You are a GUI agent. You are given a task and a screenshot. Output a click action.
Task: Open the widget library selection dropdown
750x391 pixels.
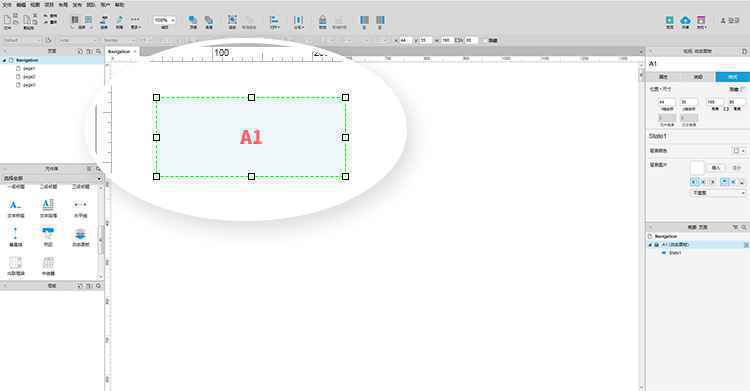click(x=52, y=179)
